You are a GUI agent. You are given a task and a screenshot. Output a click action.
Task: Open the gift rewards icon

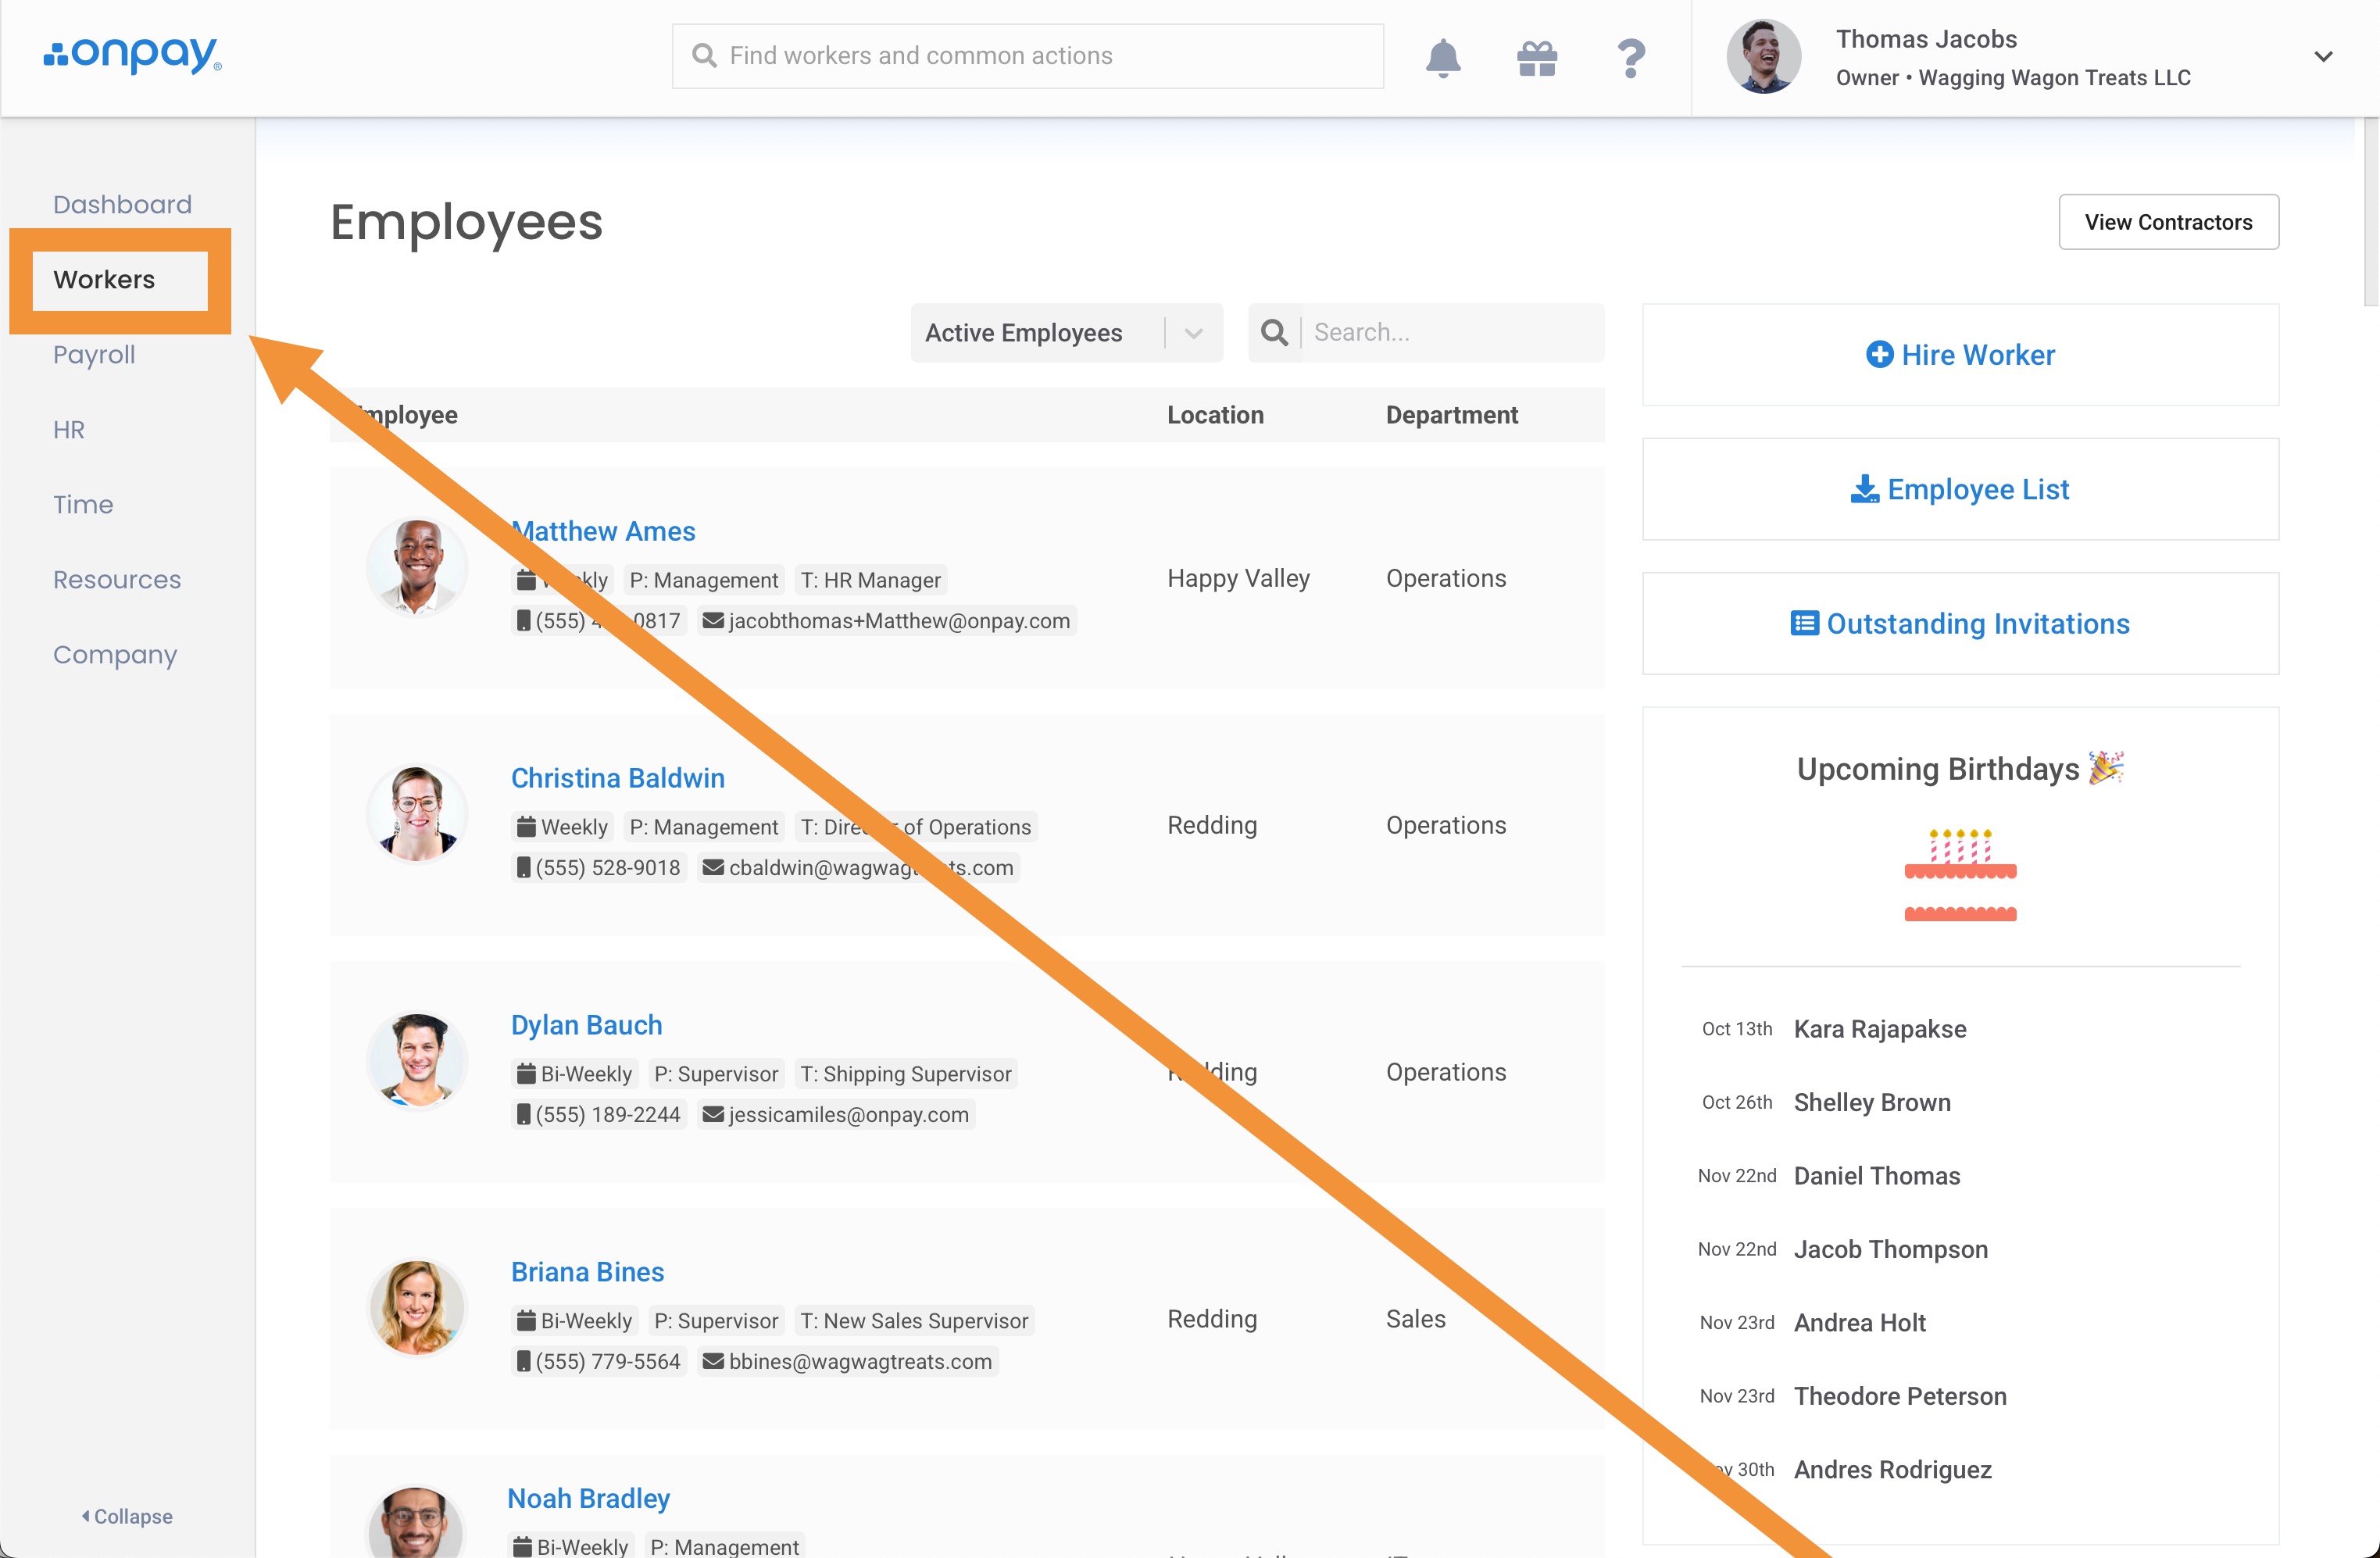1536,57
